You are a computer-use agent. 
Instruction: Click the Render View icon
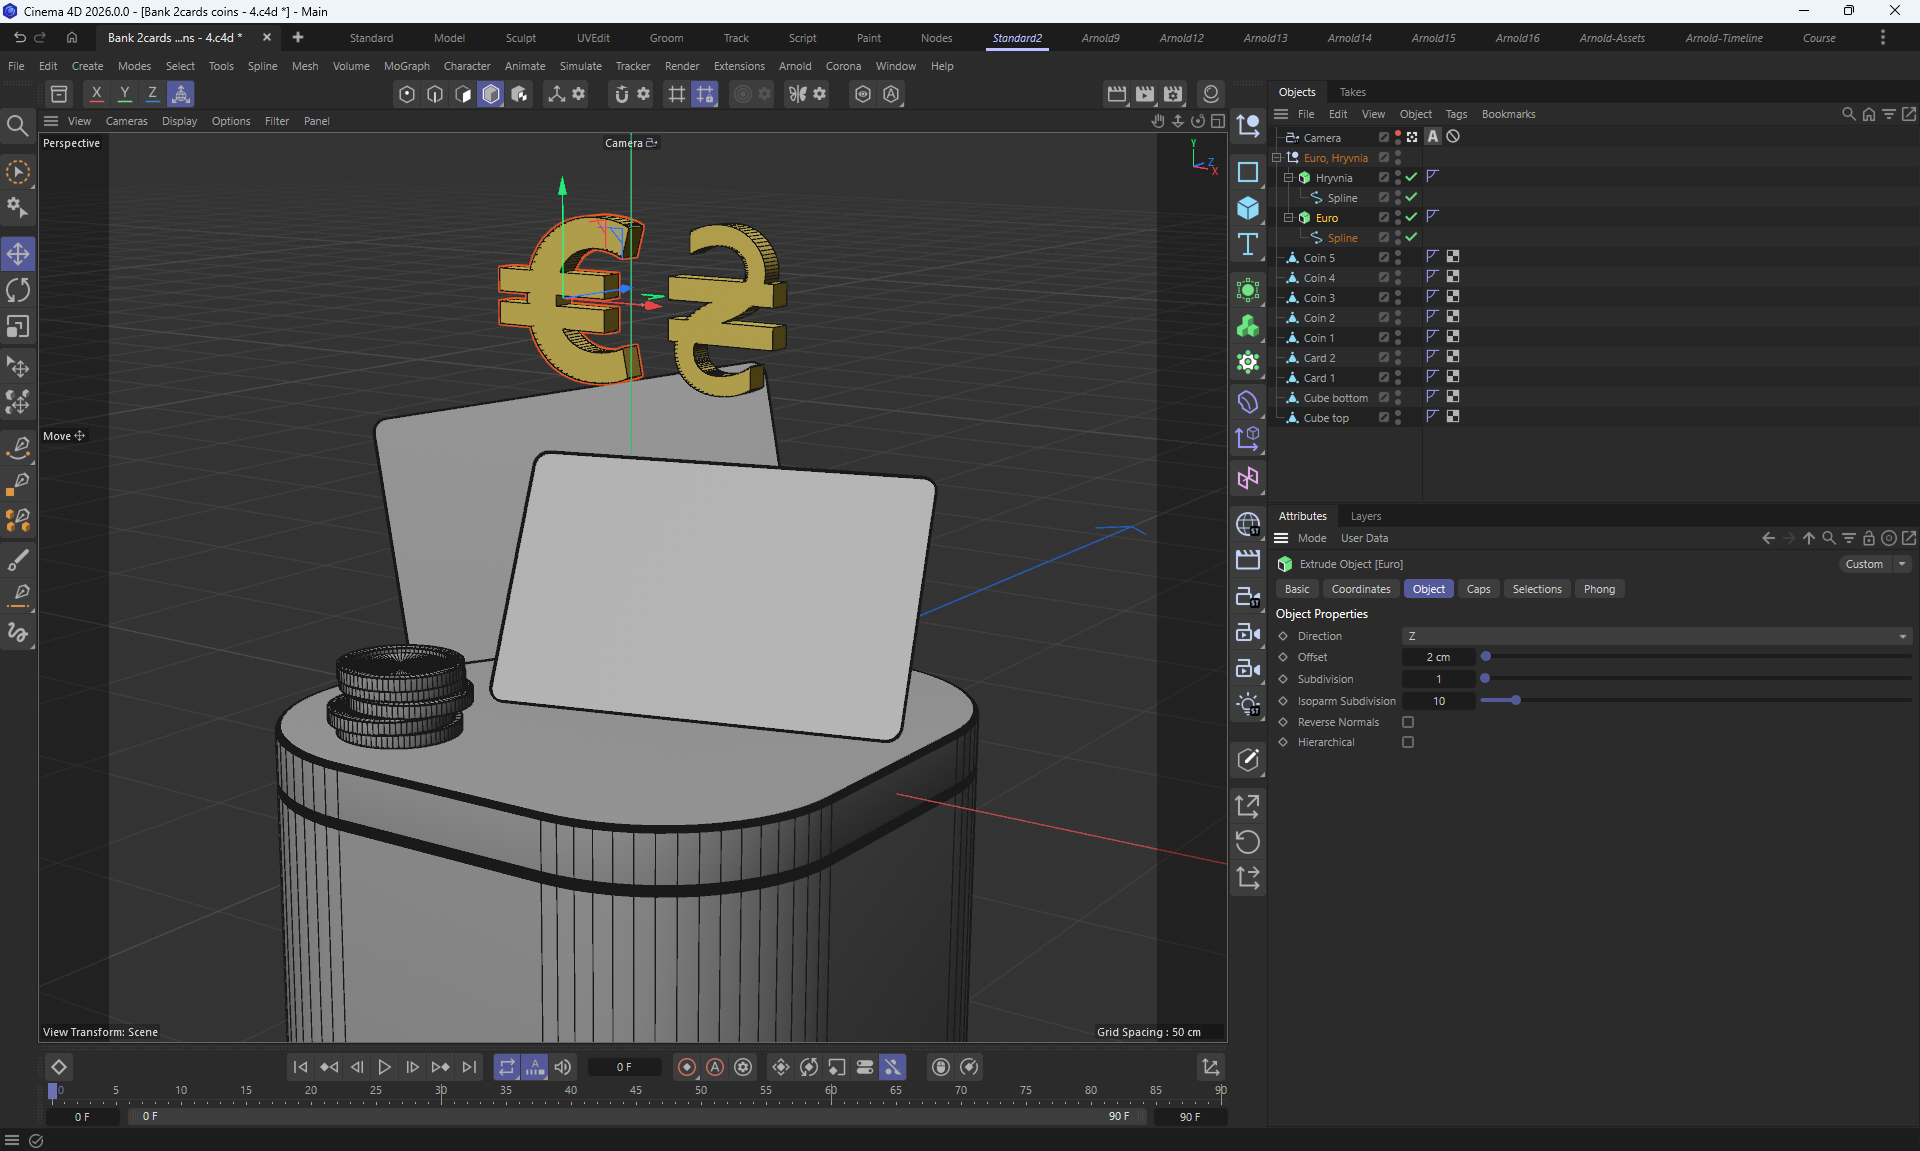click(1116, 94)
